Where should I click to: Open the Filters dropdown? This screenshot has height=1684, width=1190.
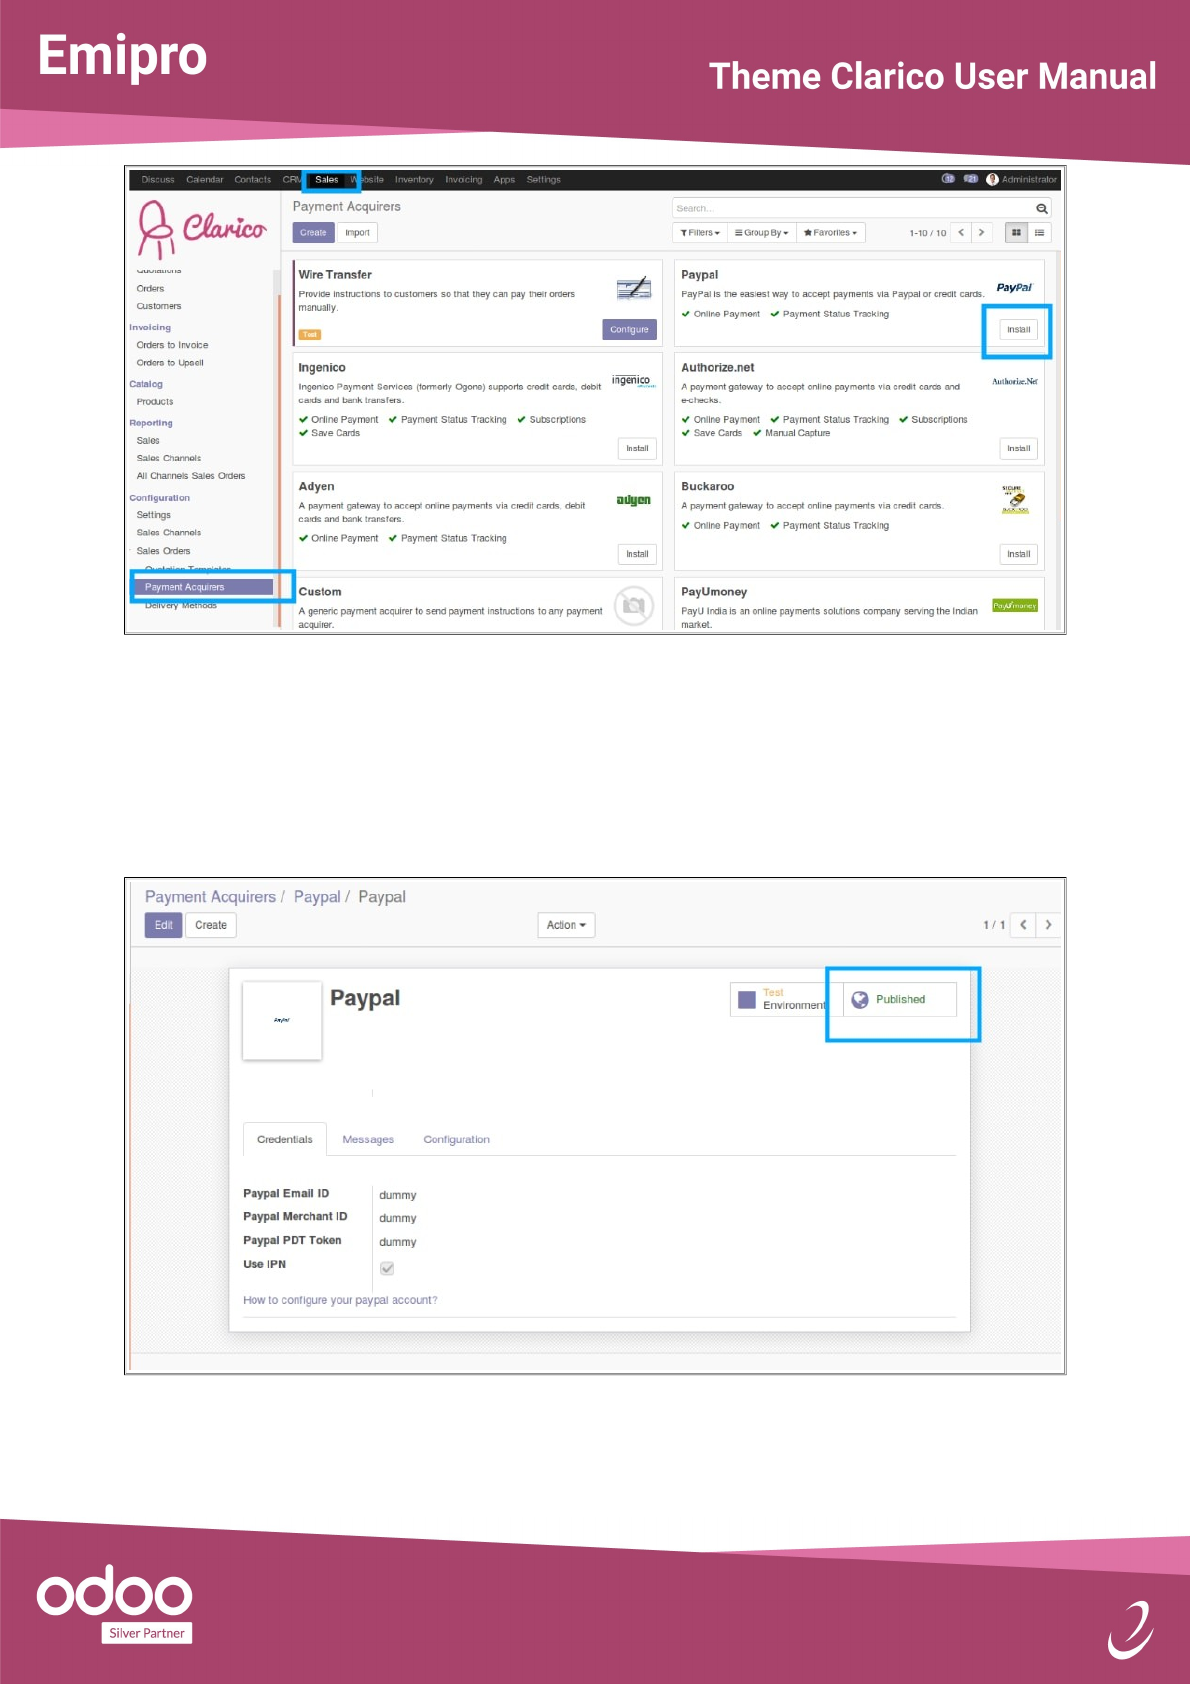pos(700,233)
